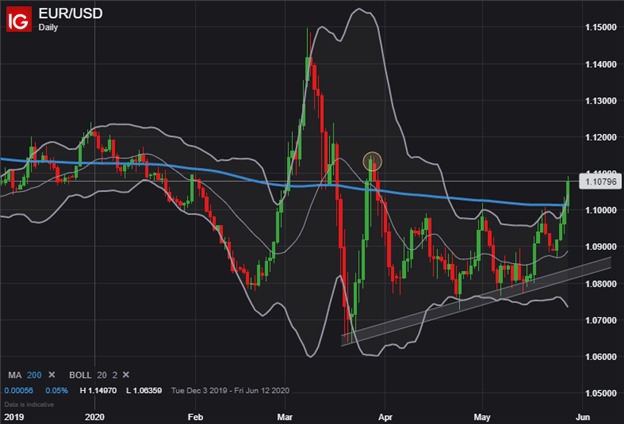Select the 1.09000 price axis label
Viewport: 624px width, 424px height.
click(601, 247)
